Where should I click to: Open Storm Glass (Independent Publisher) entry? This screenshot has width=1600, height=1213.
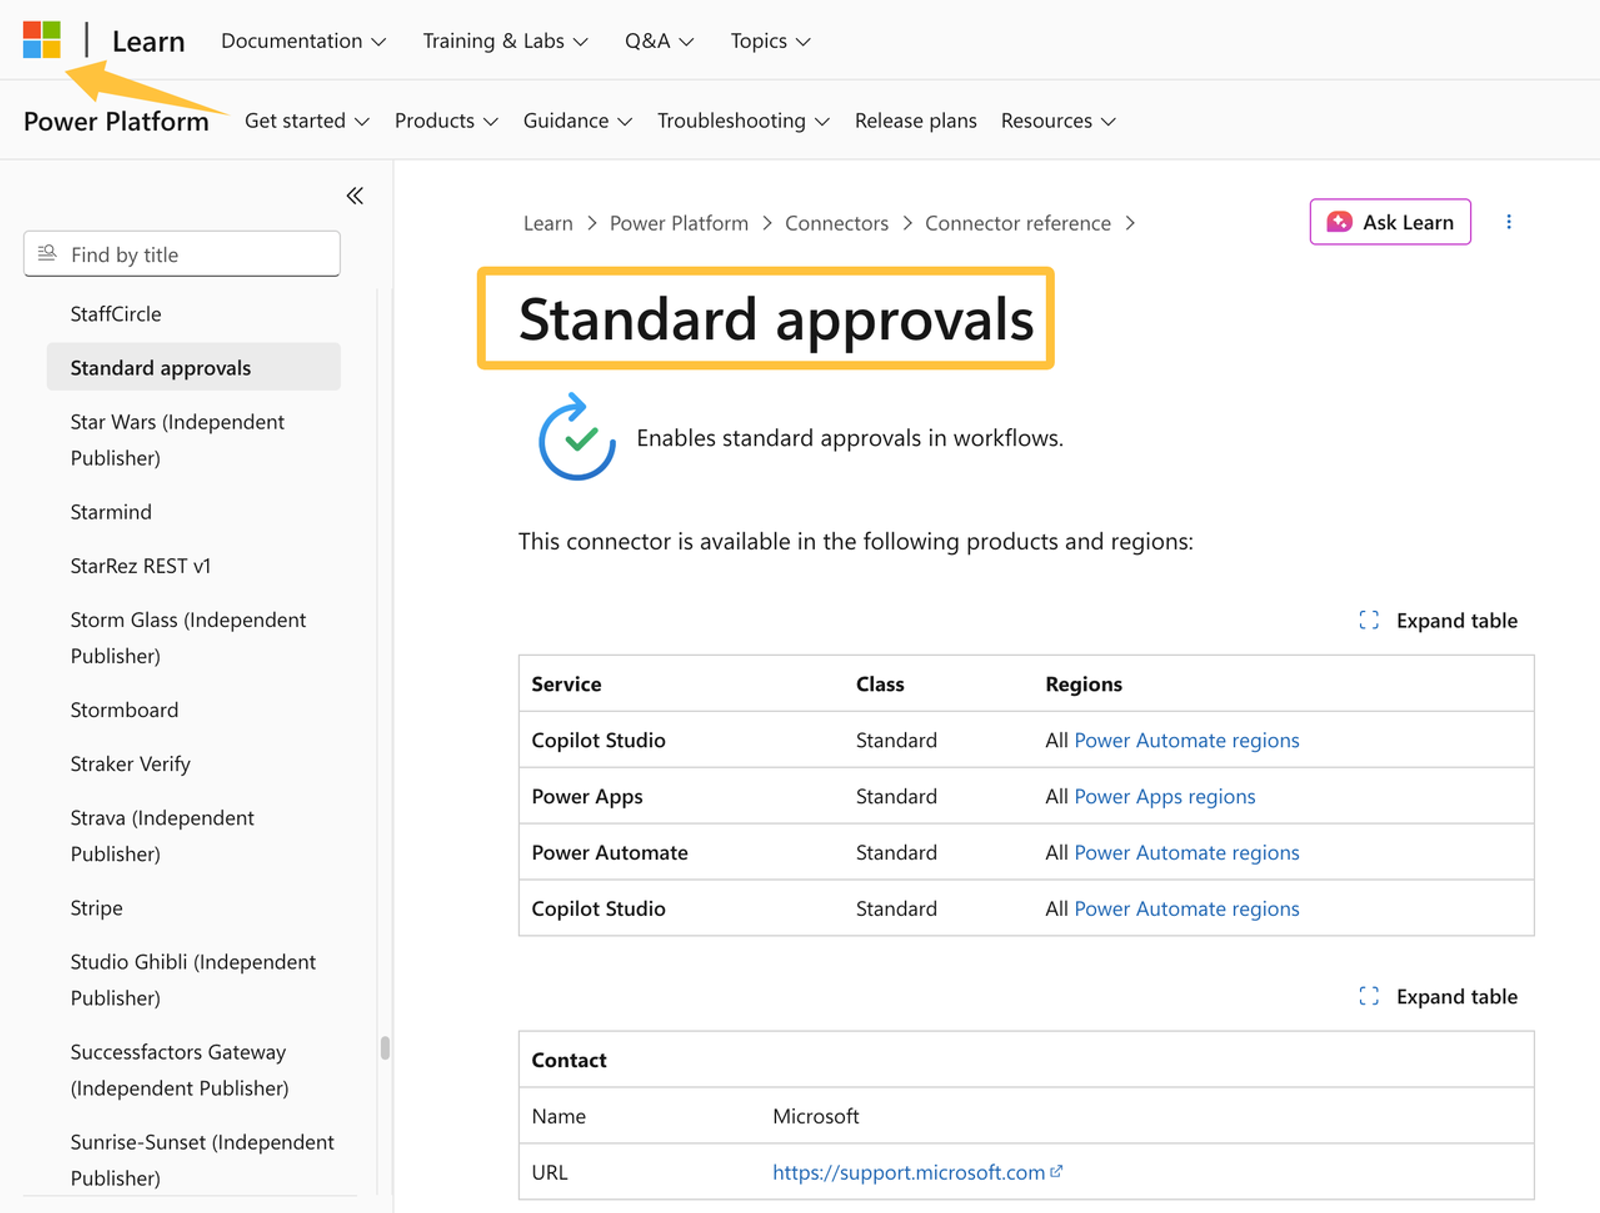(188, 638)
